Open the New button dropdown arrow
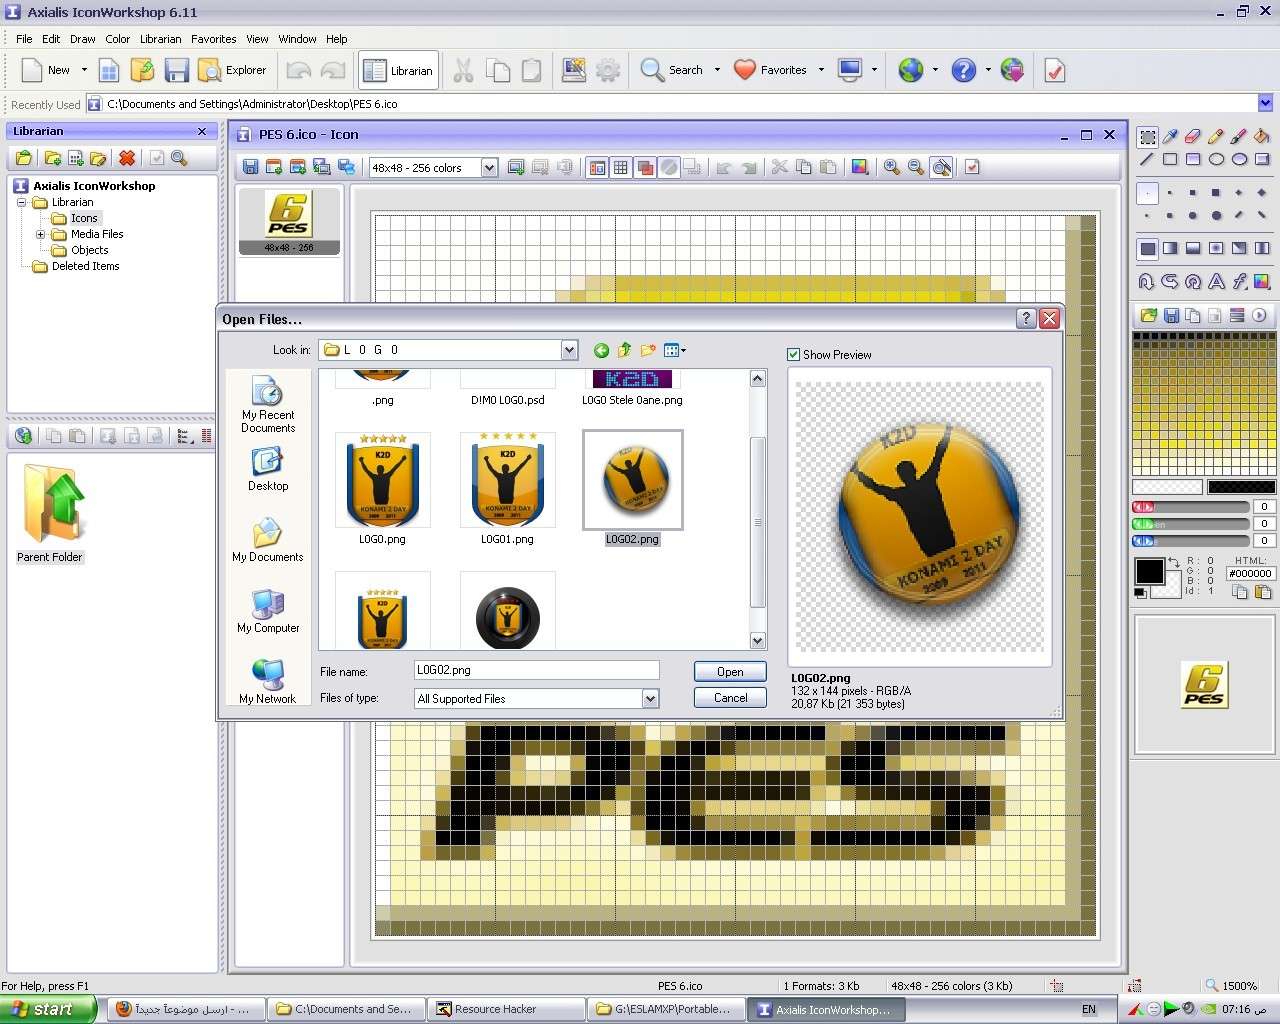The width and height of the screenshot is (1280, 1024). click(x=84, y=70)
